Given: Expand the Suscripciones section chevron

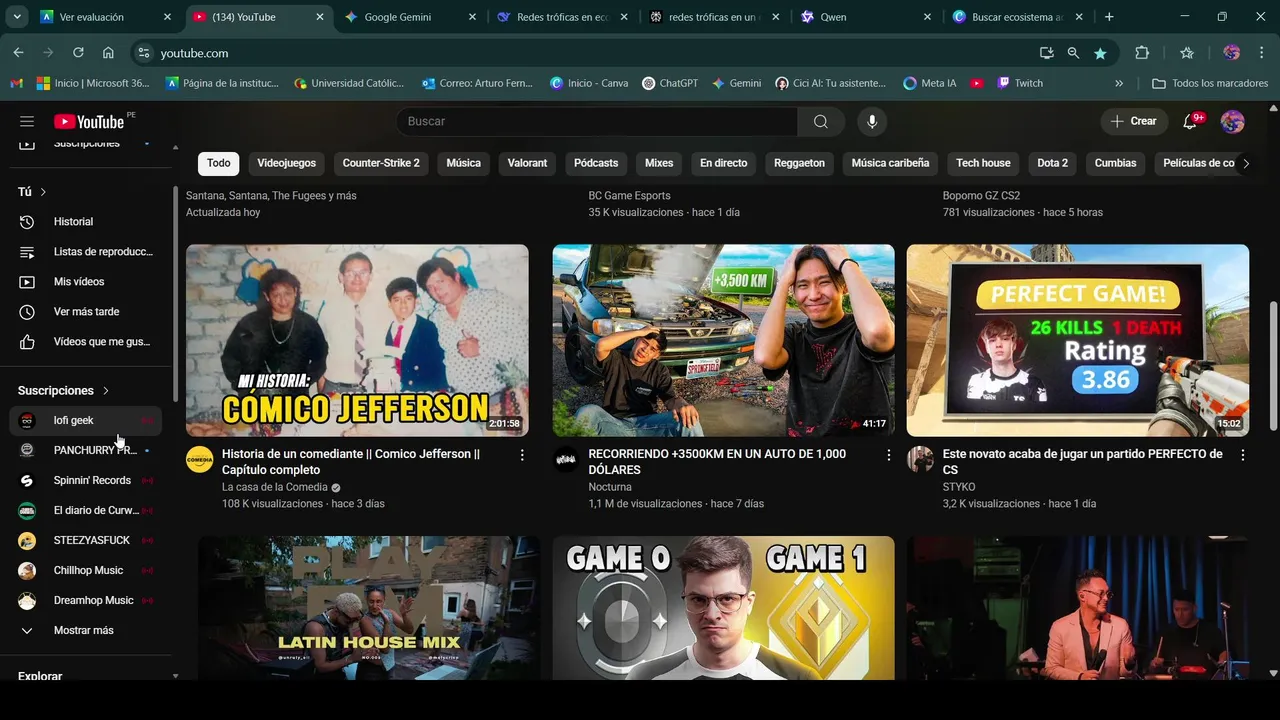Looking at the screenshot, I should coord(106,391).
